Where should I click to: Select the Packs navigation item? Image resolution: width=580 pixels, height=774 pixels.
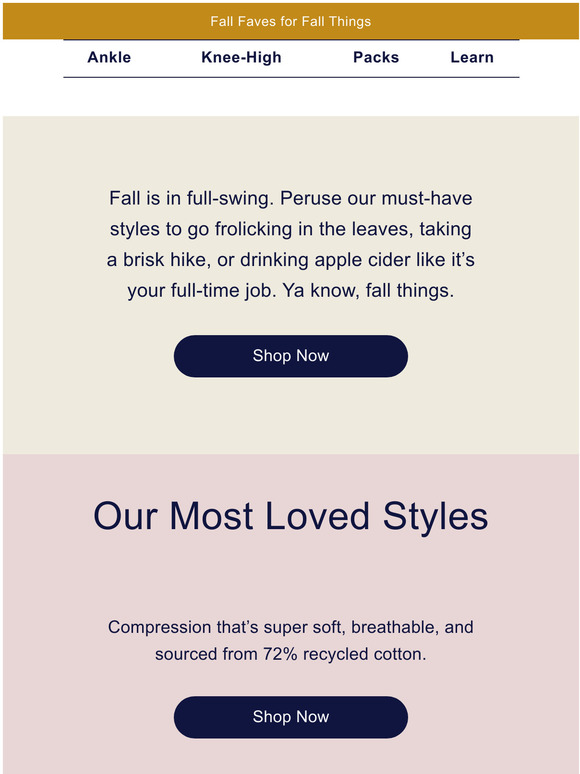(x=376, y=57)
